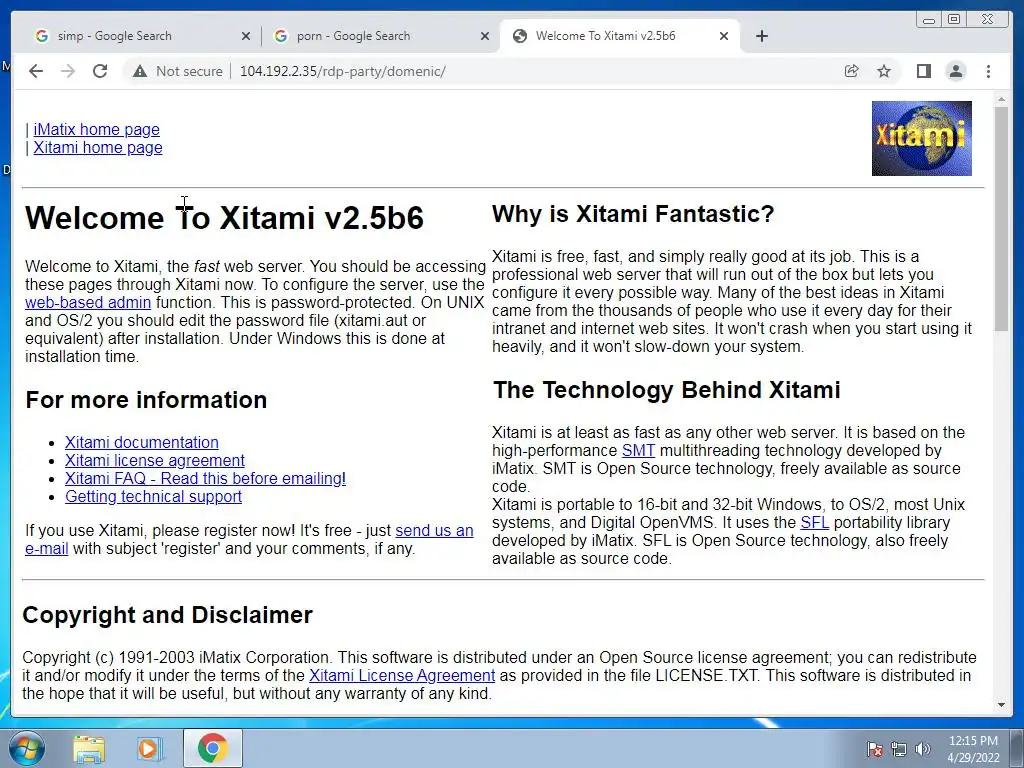Minimize the Chrome window
The height and width of the screenshot is (768, 1024).
[x=928, y=20]
